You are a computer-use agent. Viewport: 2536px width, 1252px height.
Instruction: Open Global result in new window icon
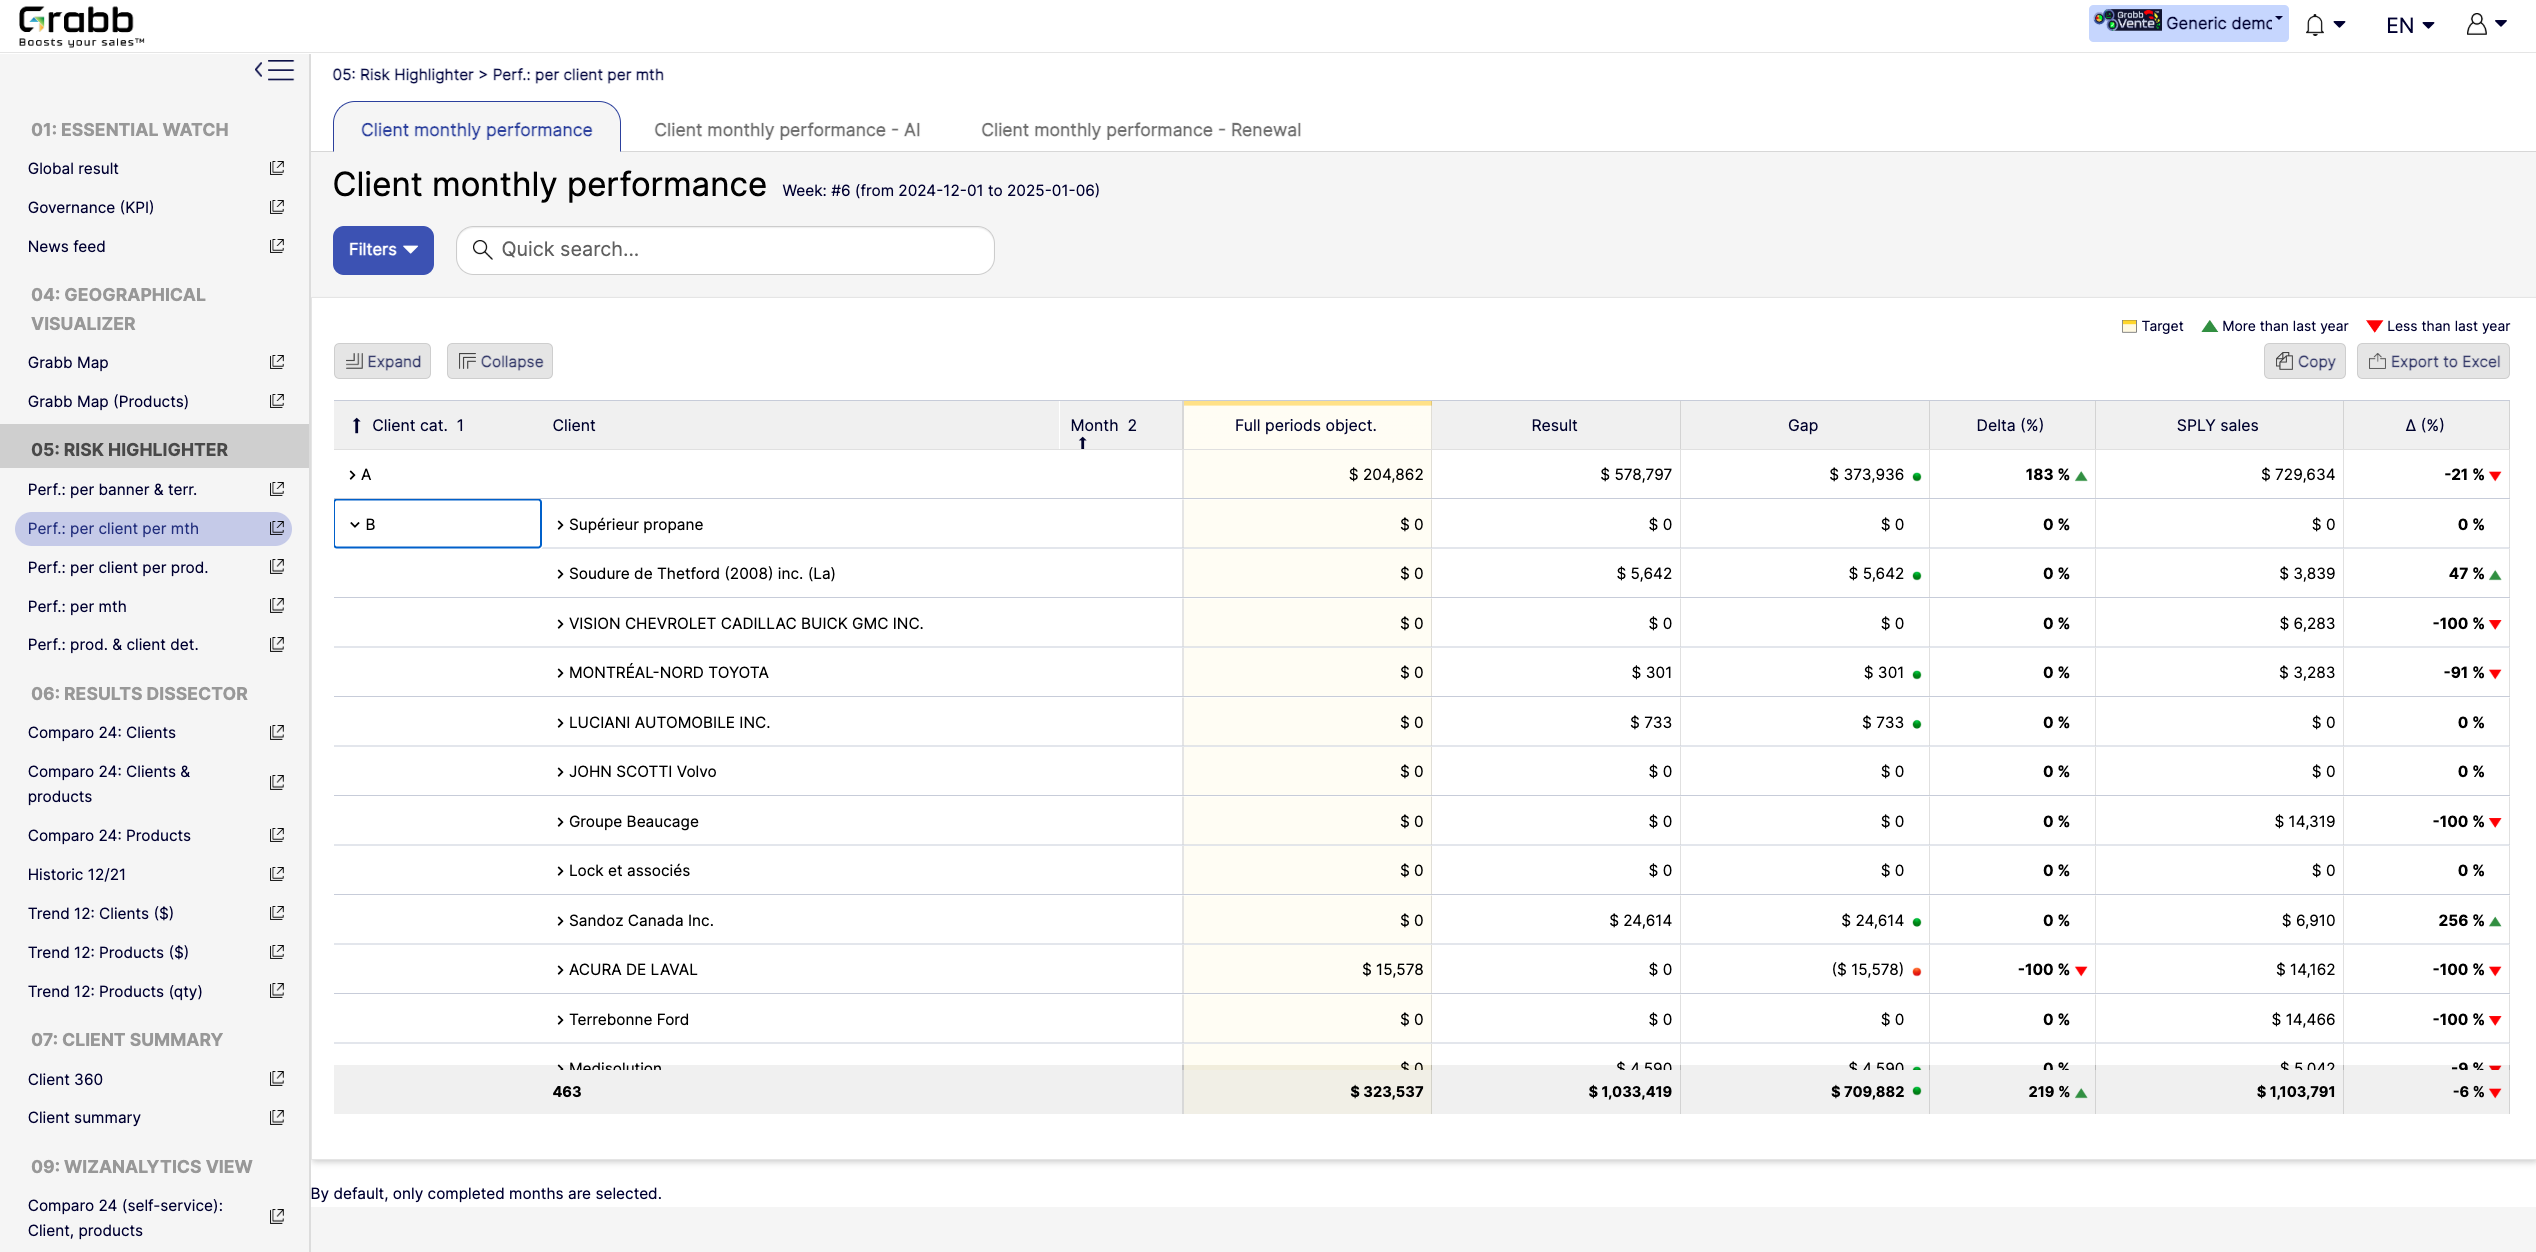[x=277, y=168]
